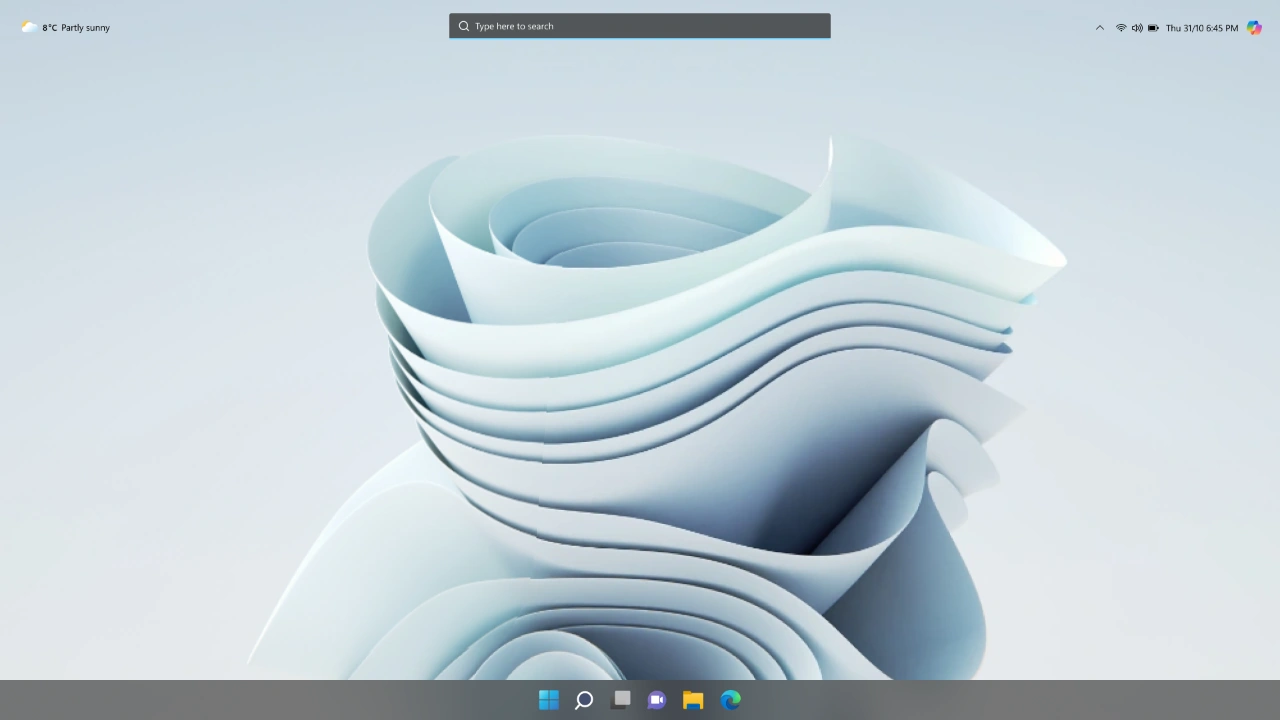Click the speaker volume icon

pyautogui.click(x=1137, y=28)
